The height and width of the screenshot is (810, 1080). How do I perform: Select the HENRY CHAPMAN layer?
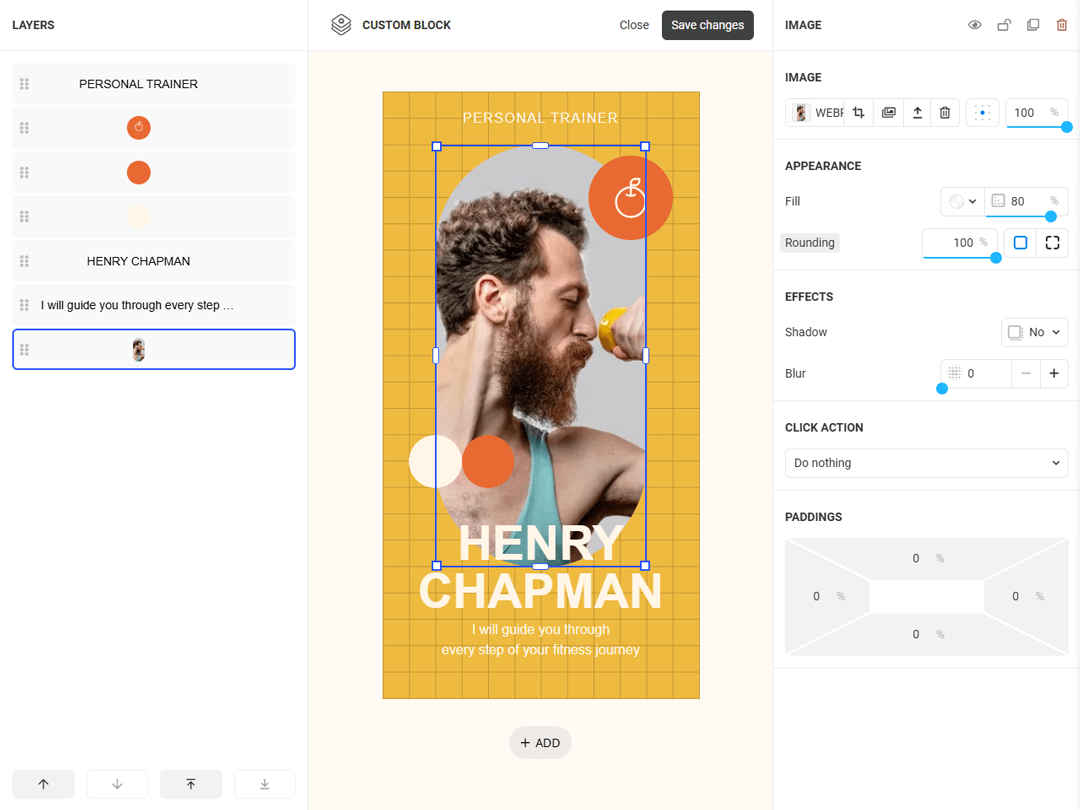(x=153, y=261)
